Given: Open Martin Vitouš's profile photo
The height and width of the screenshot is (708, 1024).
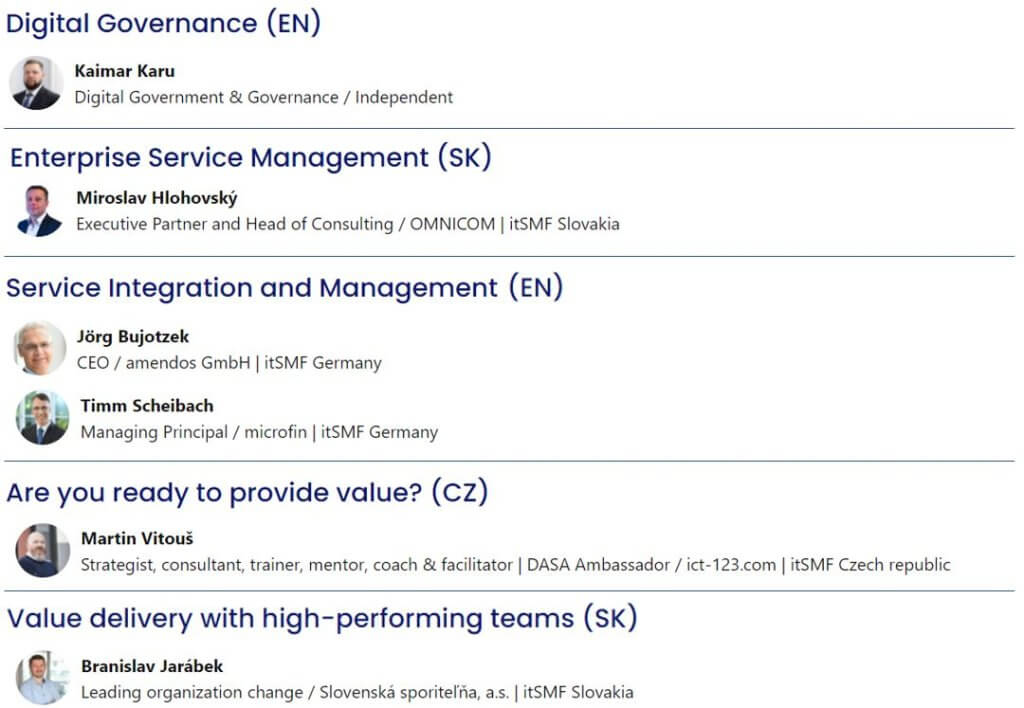Looking at the screenshot, I should pos(42,550).
